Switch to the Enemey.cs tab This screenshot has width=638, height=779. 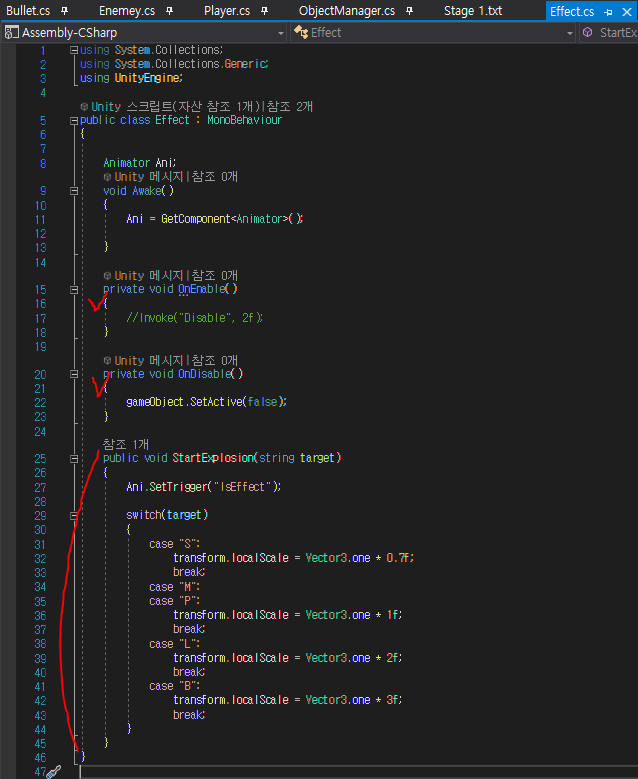(x=127, y=10)
